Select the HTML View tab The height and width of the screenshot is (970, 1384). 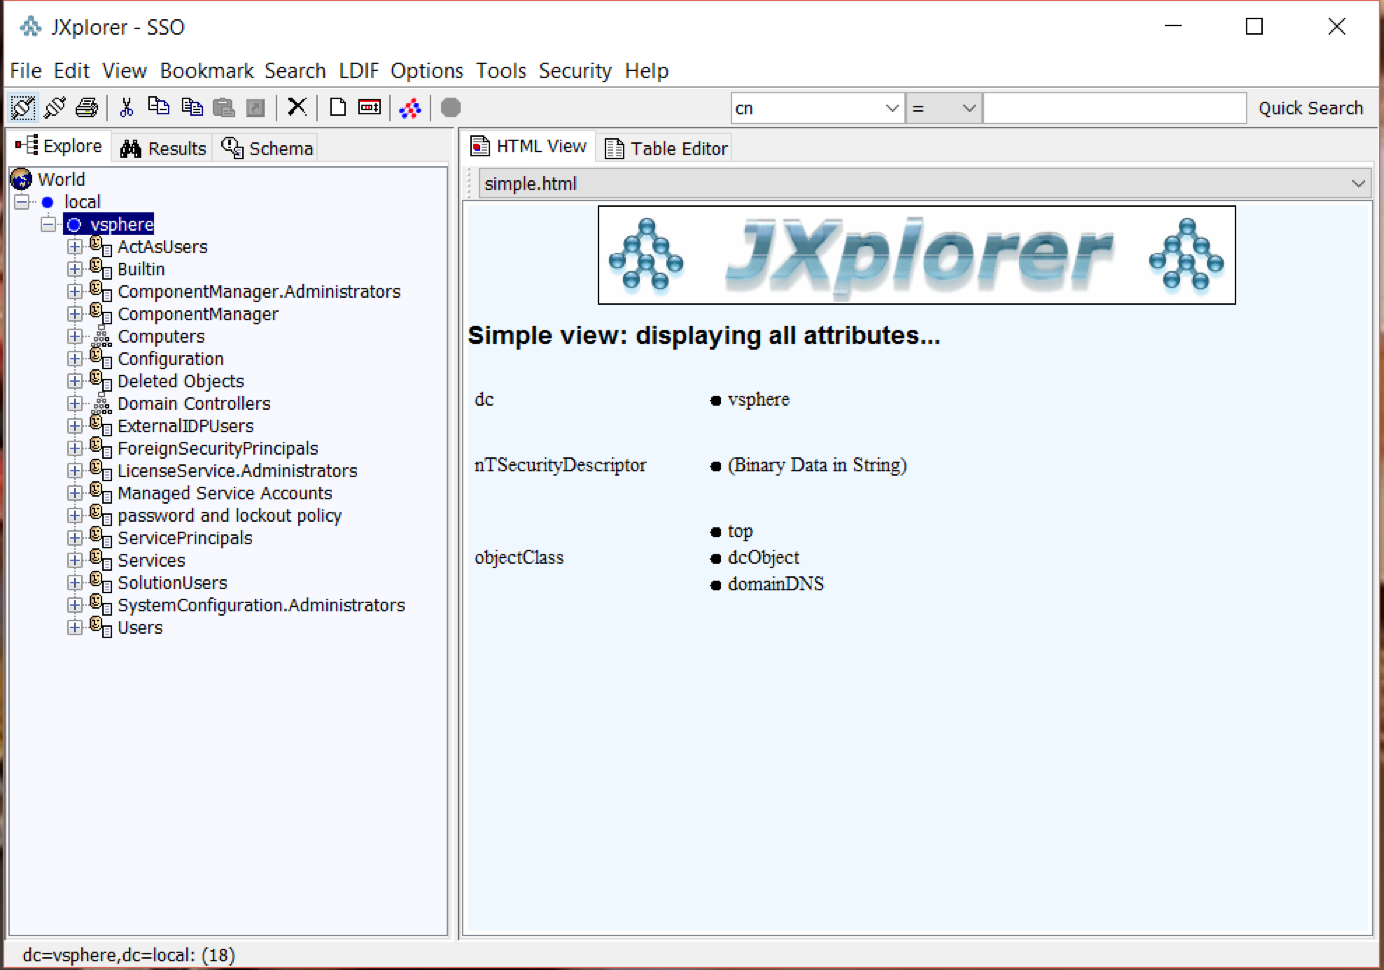[529, 146]
